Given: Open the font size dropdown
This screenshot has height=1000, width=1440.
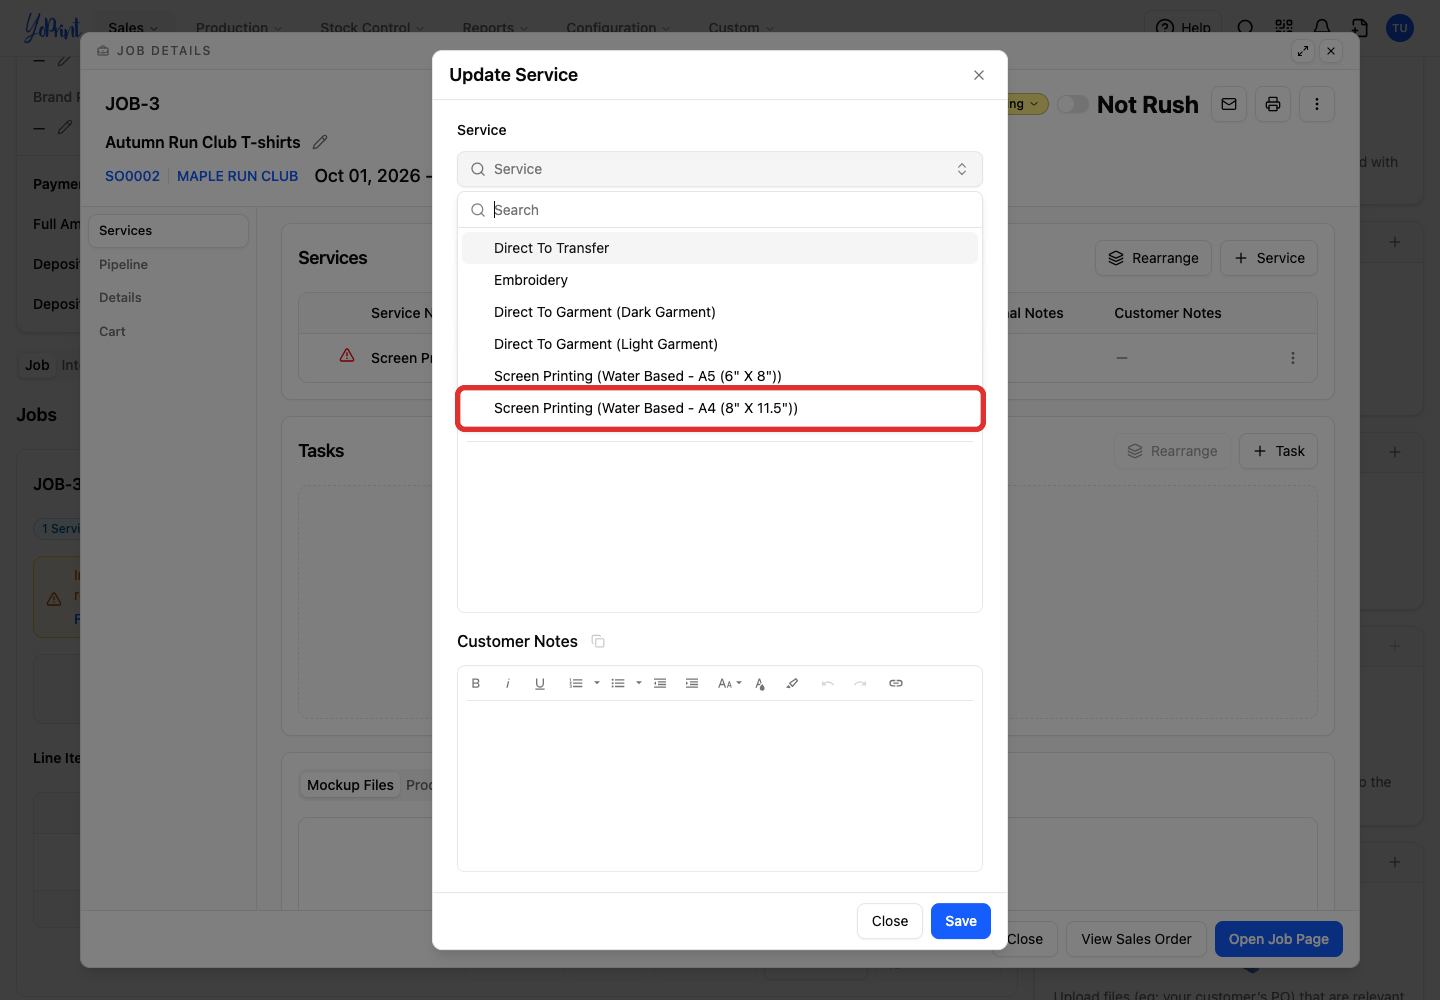Looking at the screenshot, I should click(730, 684).
